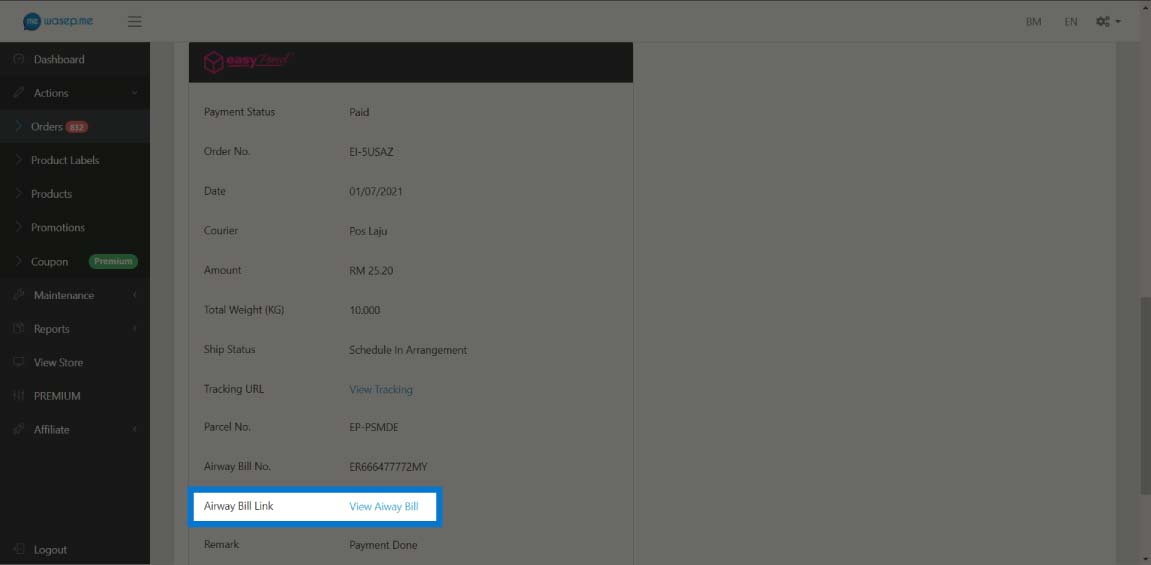The width and height of the screenshot is (1151, 565).
Task: Open the Promotions page
Action: coord(75,227)
